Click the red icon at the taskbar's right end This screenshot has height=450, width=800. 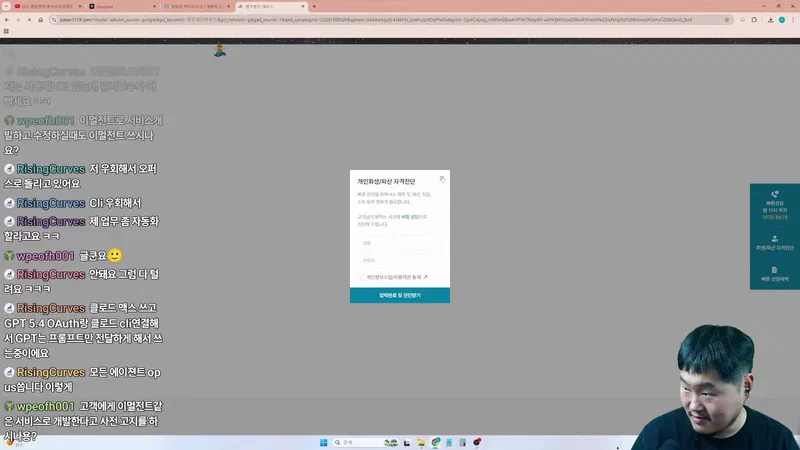(x=478, y=442)
